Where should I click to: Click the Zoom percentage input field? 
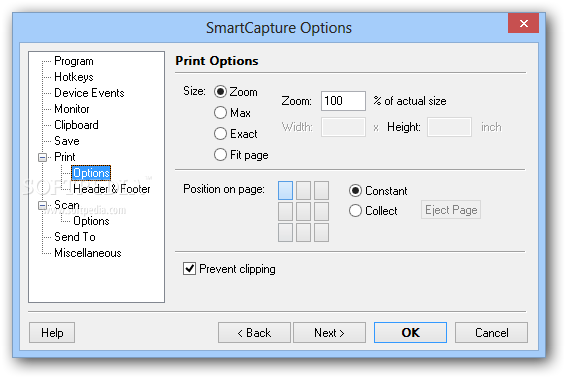343,101
